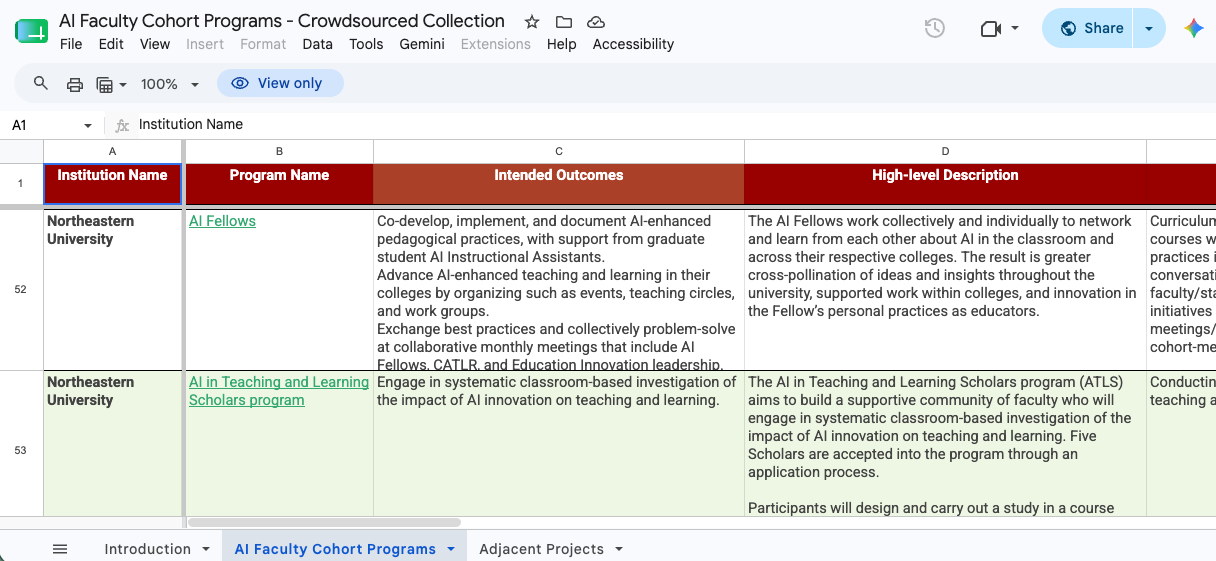Open the Edit menu
1216x561 pixels.
pos(111,44)
